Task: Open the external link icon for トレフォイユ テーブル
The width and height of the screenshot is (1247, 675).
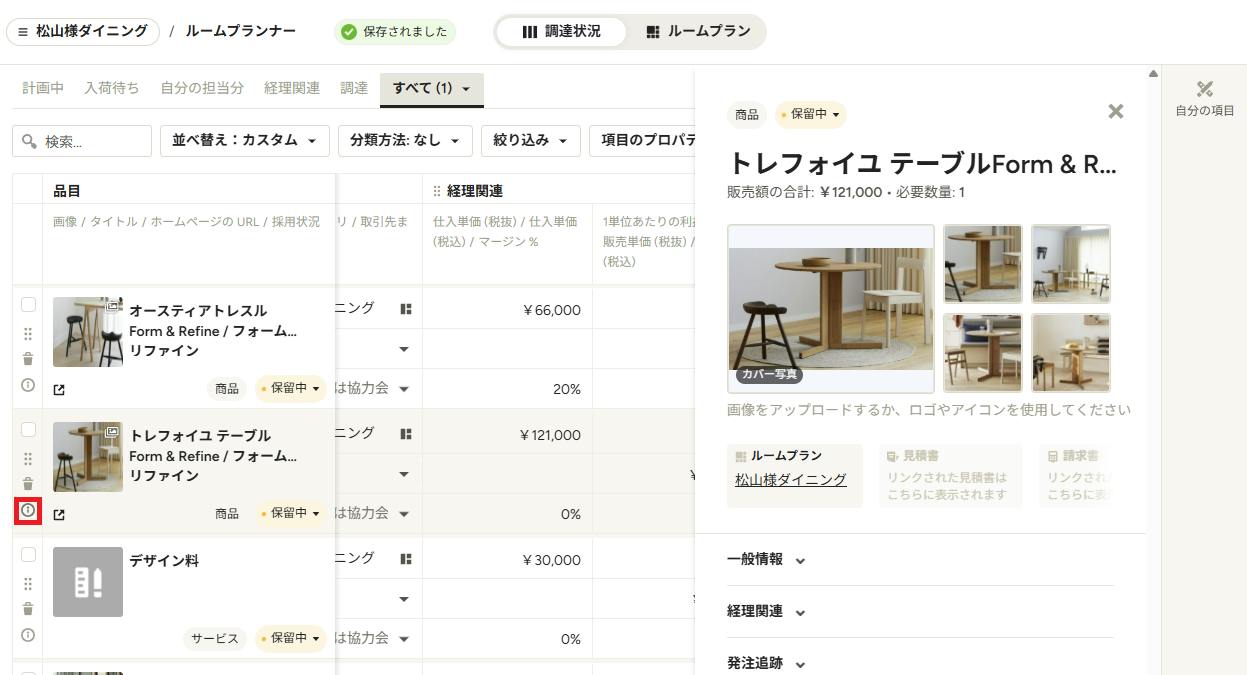Action: 59,514
